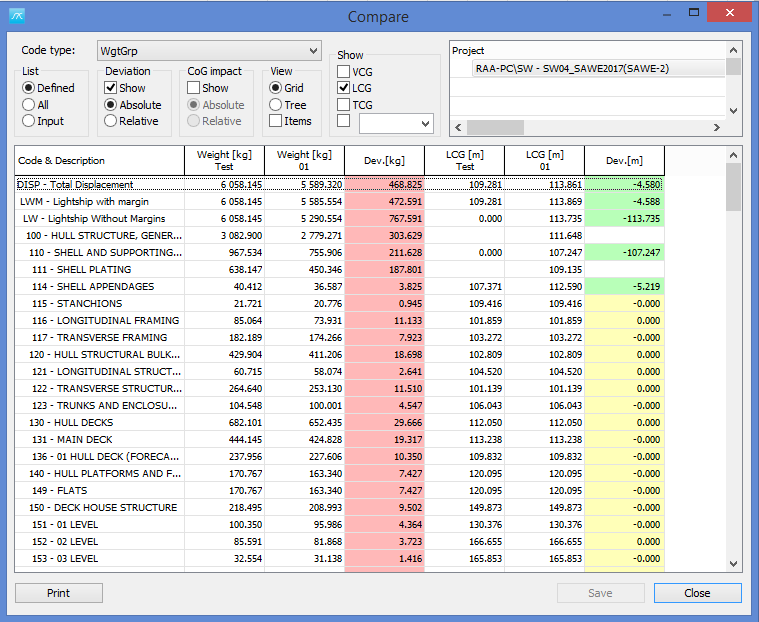Select Relative deviation mode
This screenshot has width=759, height=622.
pos(111,121)
